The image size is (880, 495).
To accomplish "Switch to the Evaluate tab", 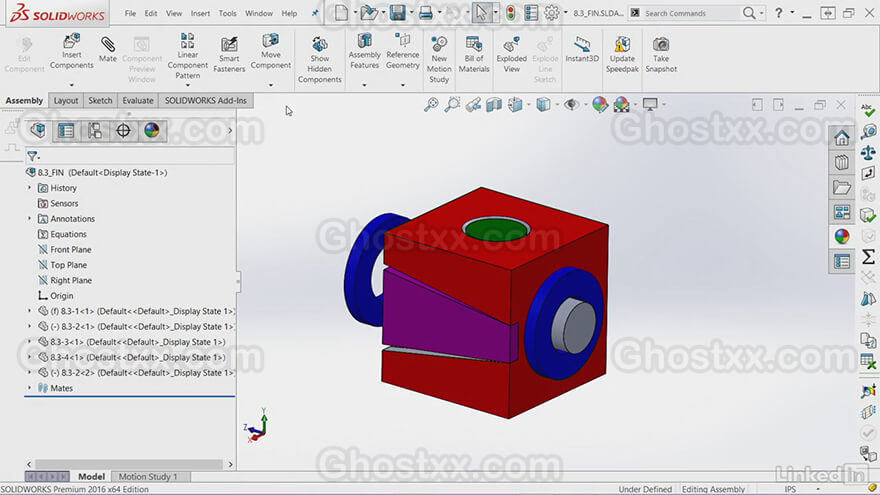I will click(x=138, y=100).
